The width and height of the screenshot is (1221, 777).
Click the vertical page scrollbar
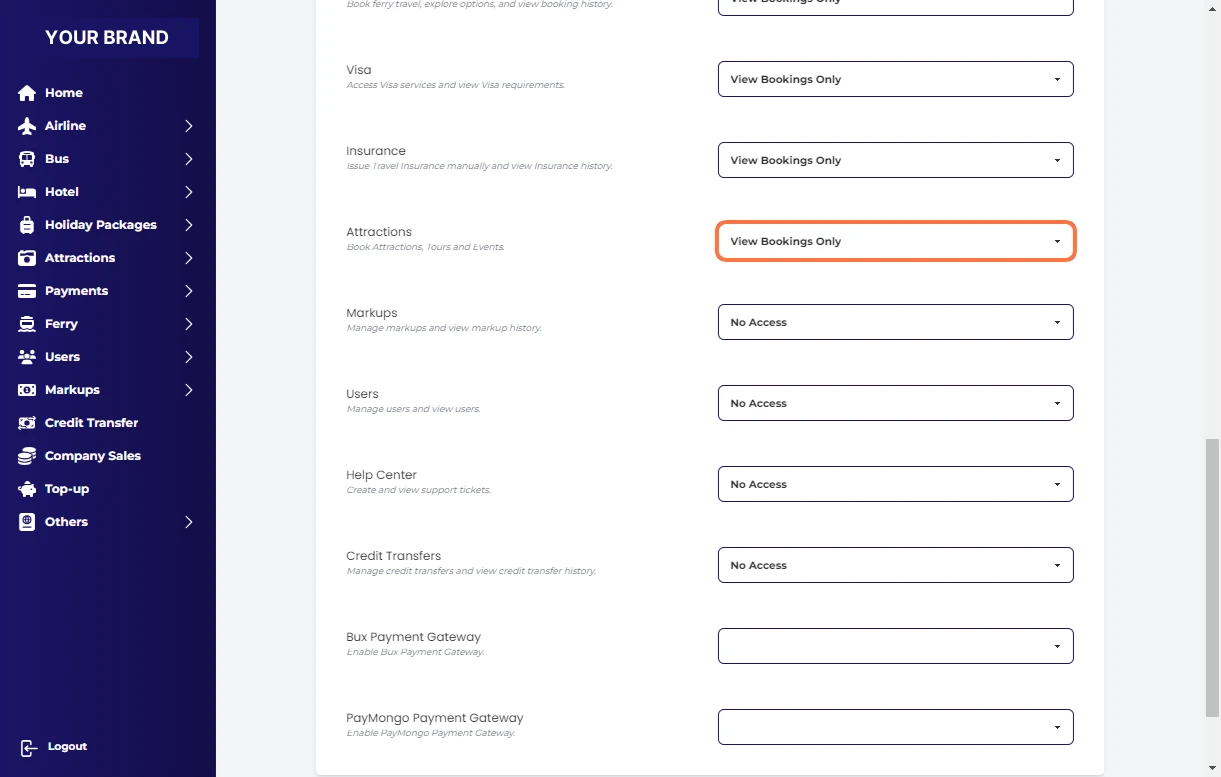[x=1212, y=576]
